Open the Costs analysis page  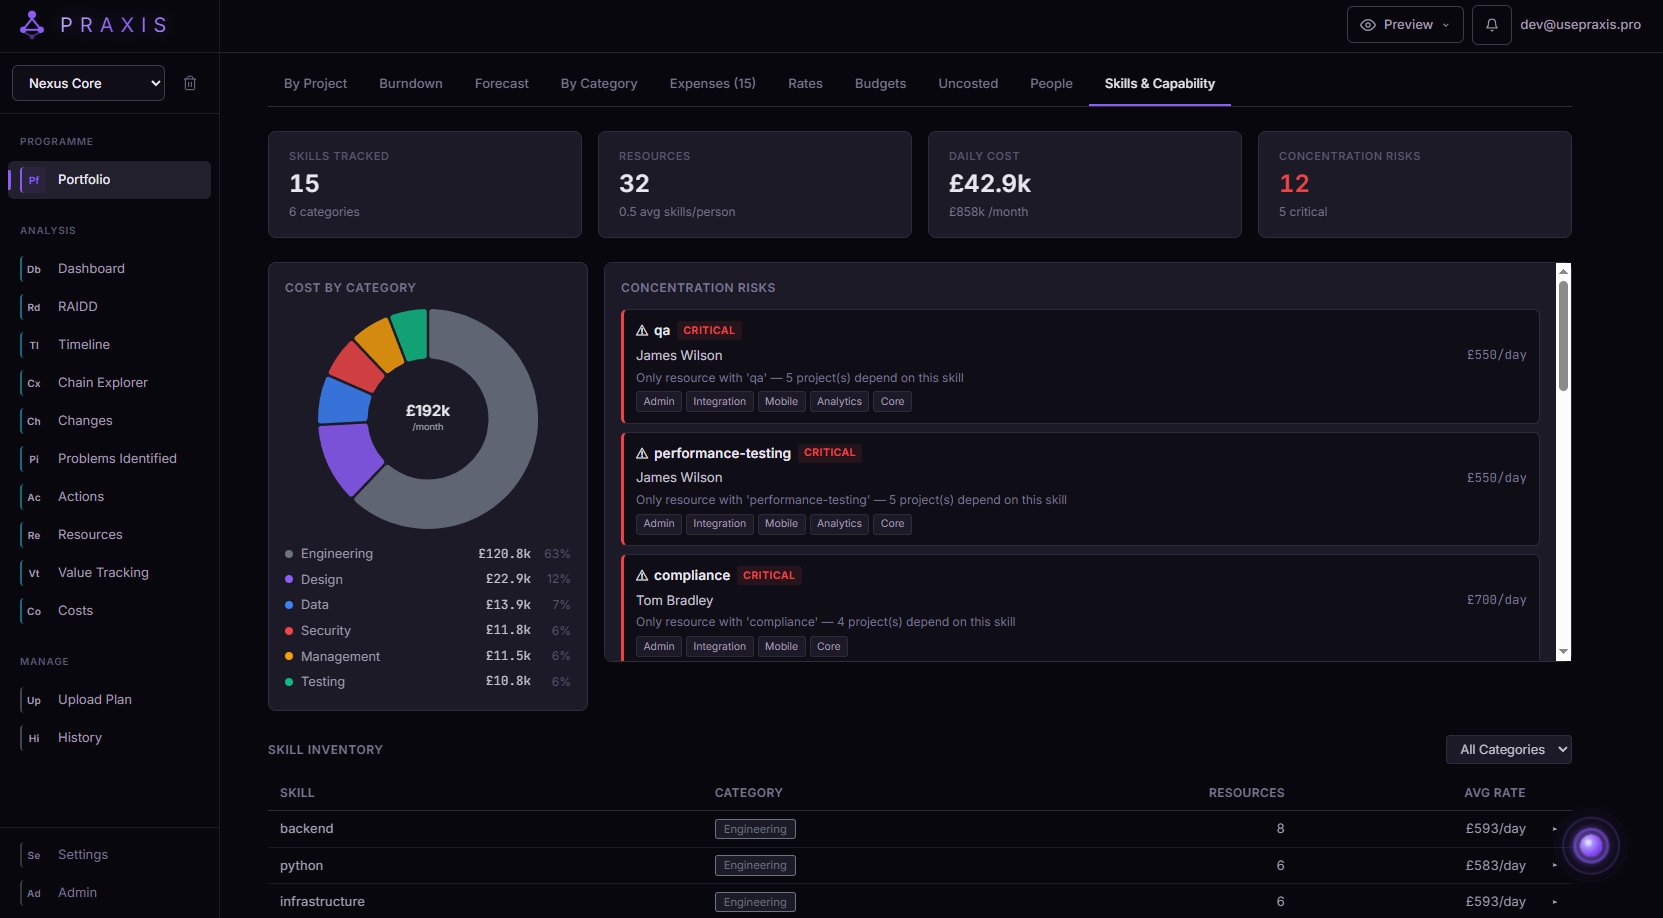coord(75,610)
